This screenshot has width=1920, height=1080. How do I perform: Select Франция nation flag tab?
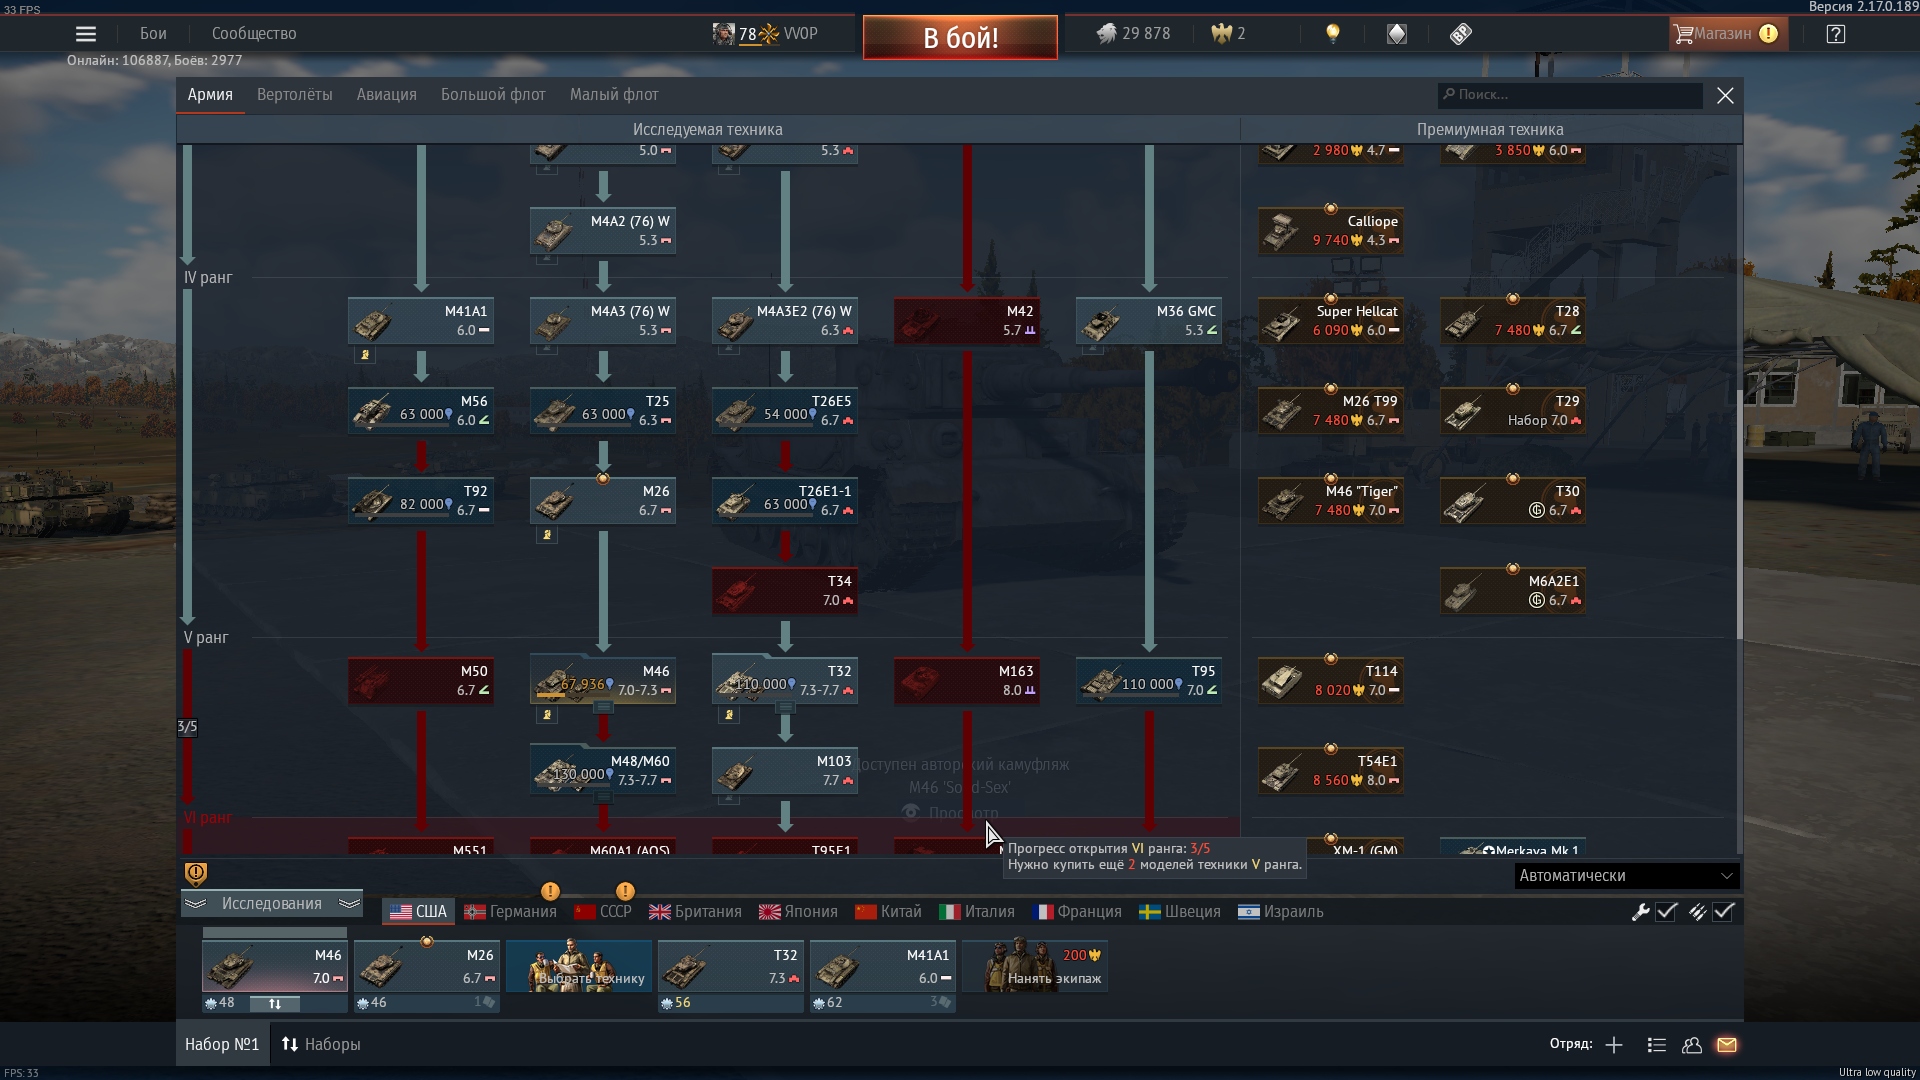click(1077, 912)
